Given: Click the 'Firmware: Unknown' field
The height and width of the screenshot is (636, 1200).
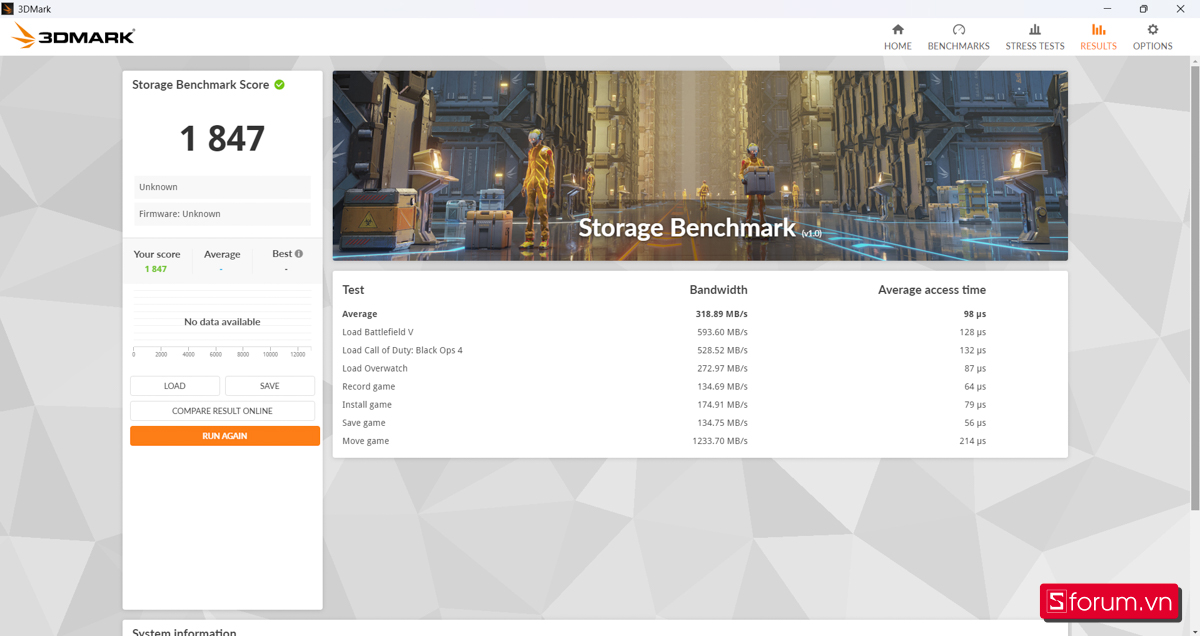Looking at the screenshot, I should pos(222,214).
